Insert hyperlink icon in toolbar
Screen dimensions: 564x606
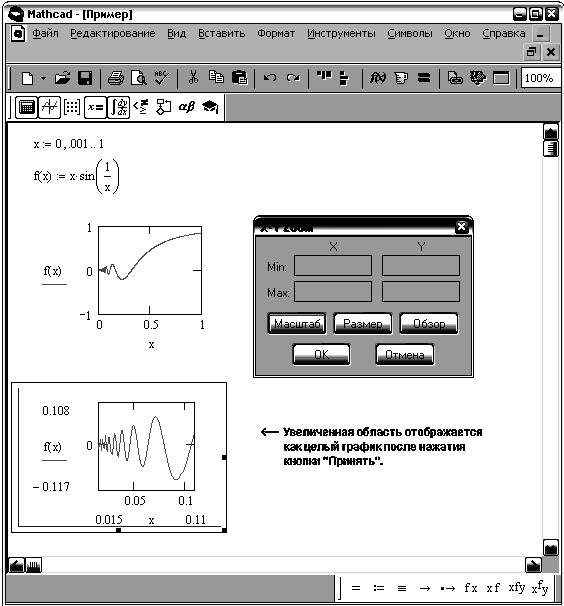pyautogui.click(x=455, y=78)
